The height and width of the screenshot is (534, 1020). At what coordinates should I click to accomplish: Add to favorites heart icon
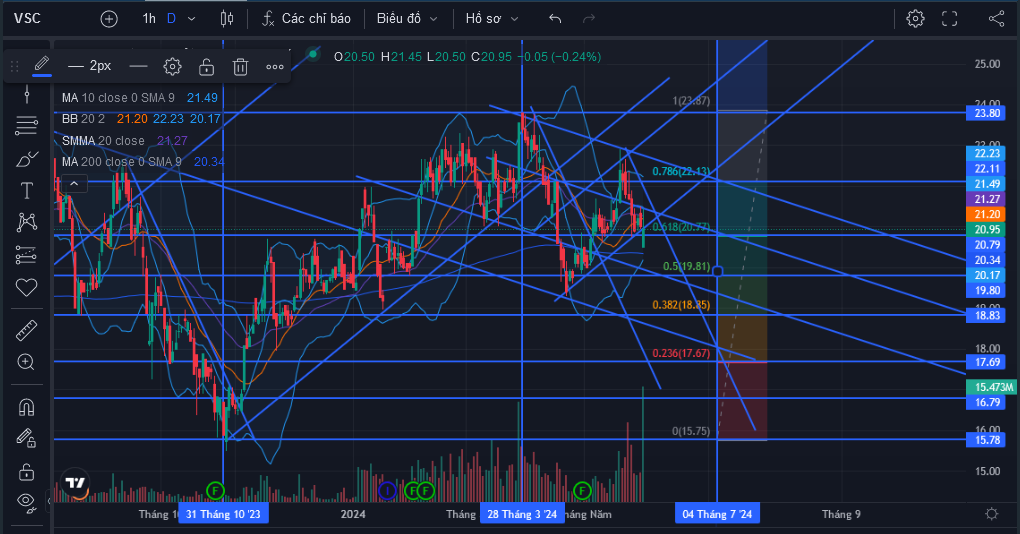(27, 287)
